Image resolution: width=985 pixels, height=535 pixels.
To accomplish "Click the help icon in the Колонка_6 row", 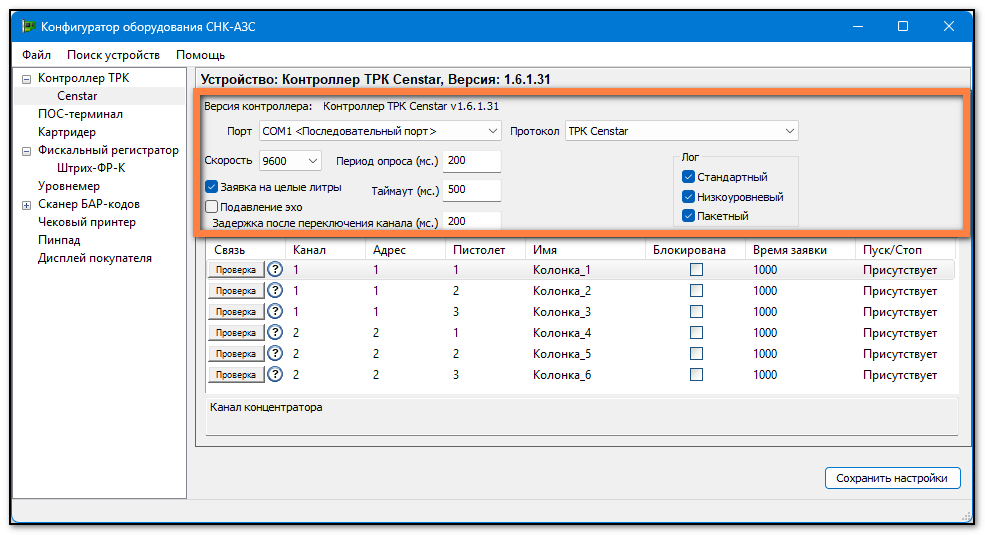I will (x=275, y=375).
